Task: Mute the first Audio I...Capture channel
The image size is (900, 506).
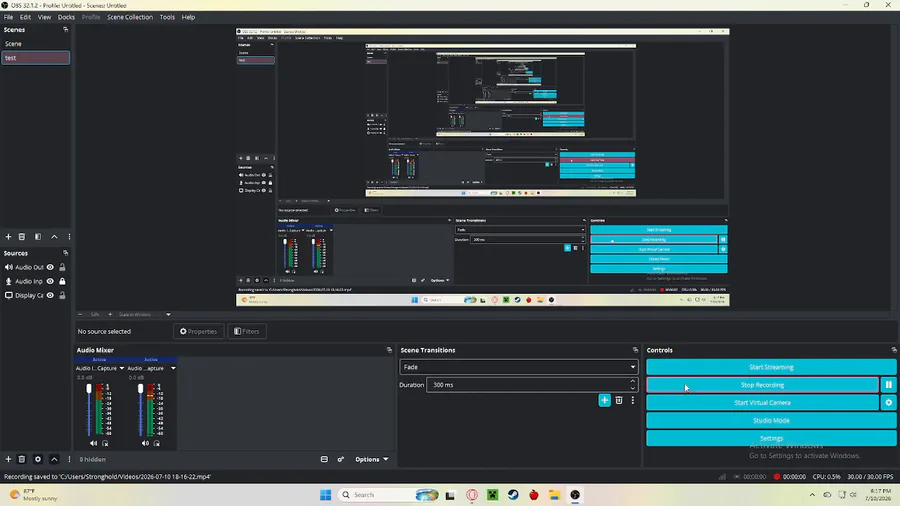Action: tap(94, 443)
